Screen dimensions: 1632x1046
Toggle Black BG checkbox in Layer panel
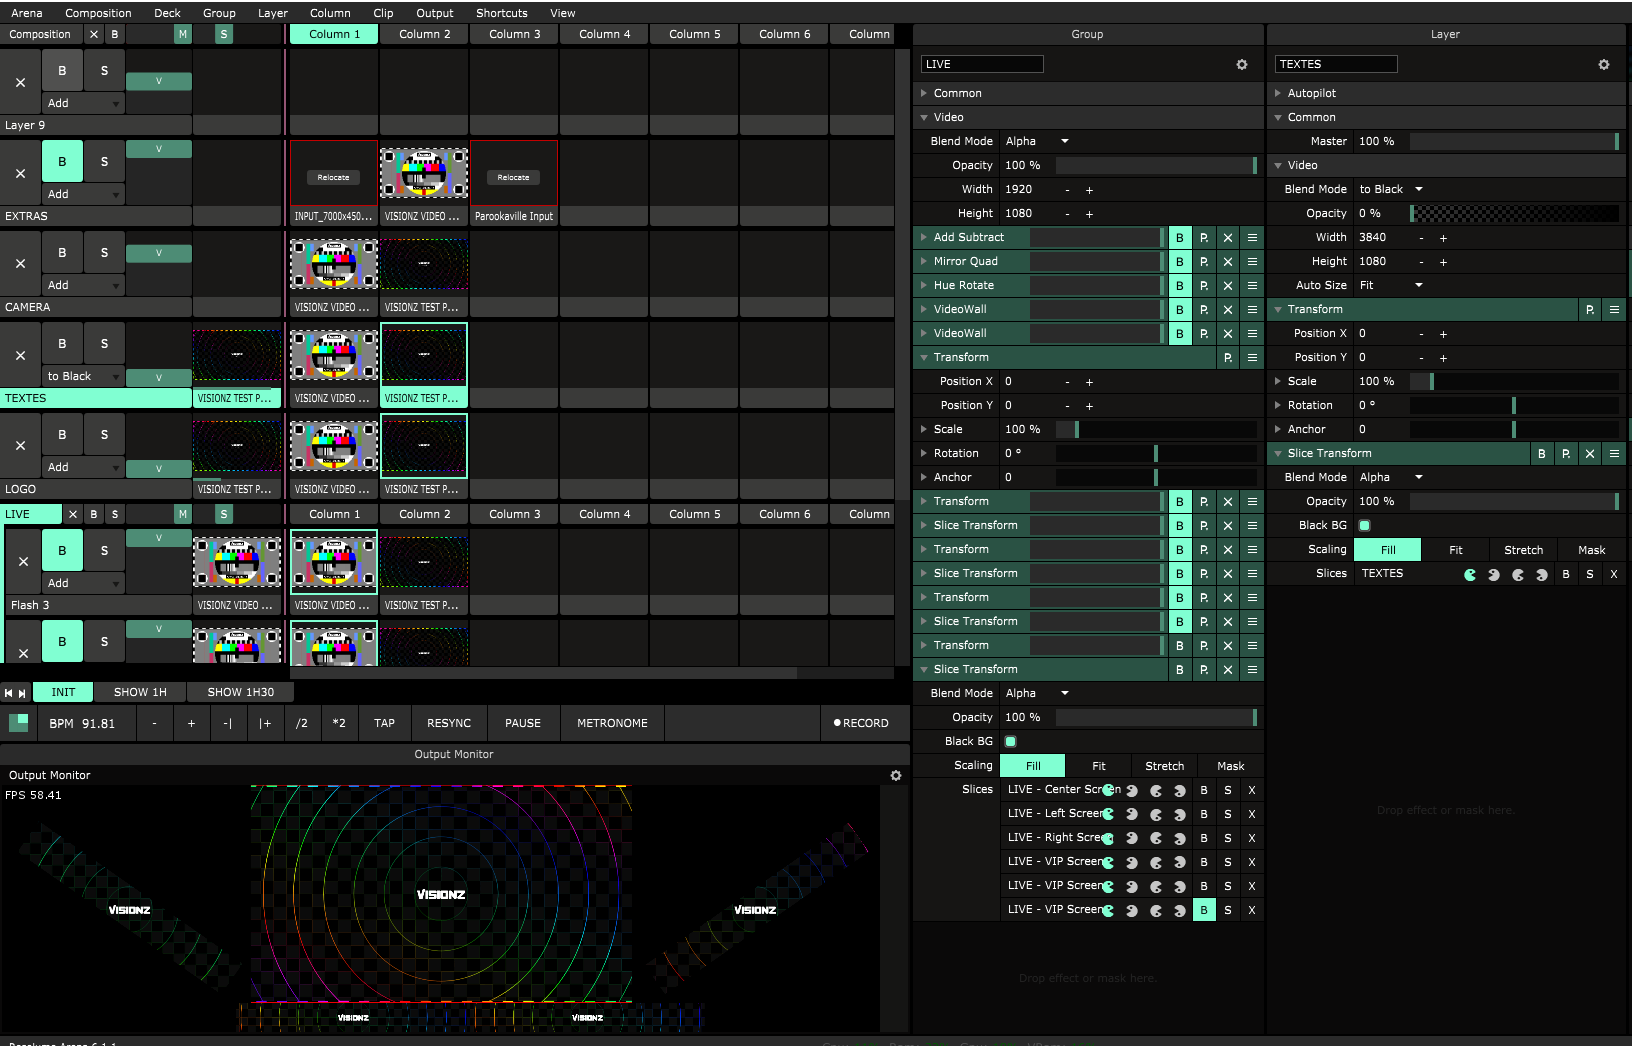click(1364, 526)
